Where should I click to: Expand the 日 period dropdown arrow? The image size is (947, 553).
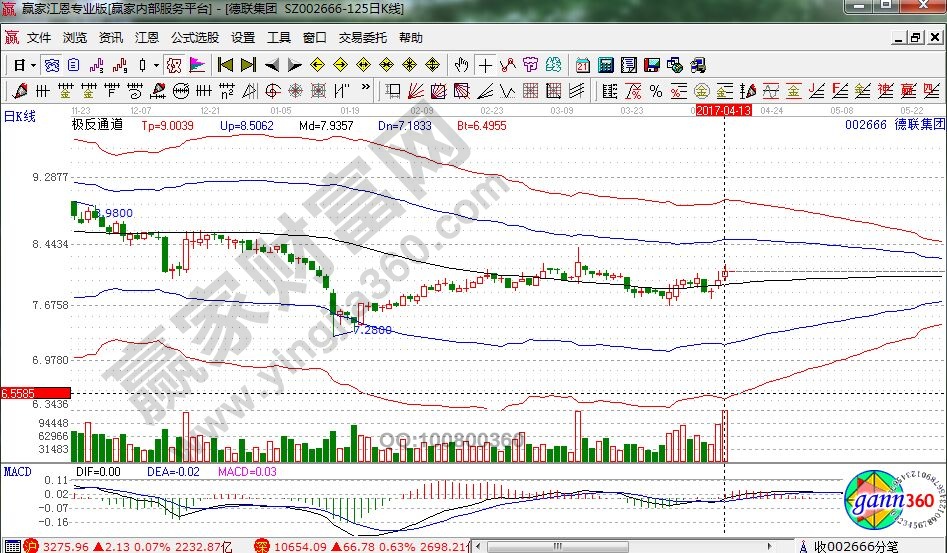(x=33, y=65)
